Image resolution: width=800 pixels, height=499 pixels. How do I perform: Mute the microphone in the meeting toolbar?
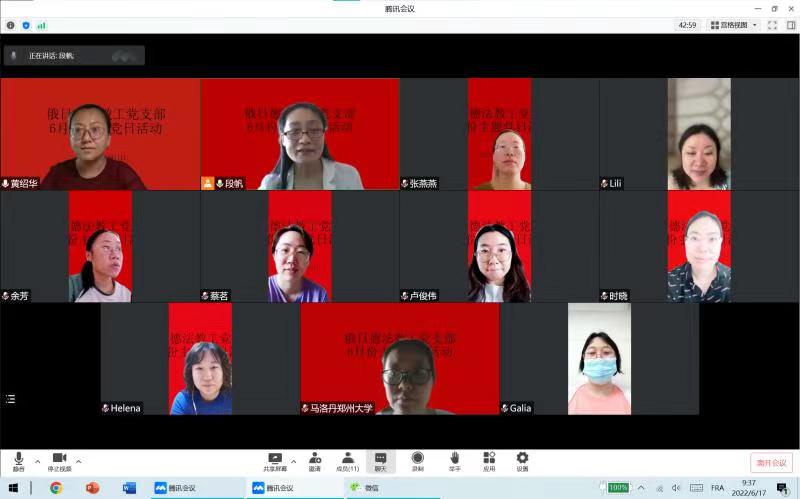[18, 459]
